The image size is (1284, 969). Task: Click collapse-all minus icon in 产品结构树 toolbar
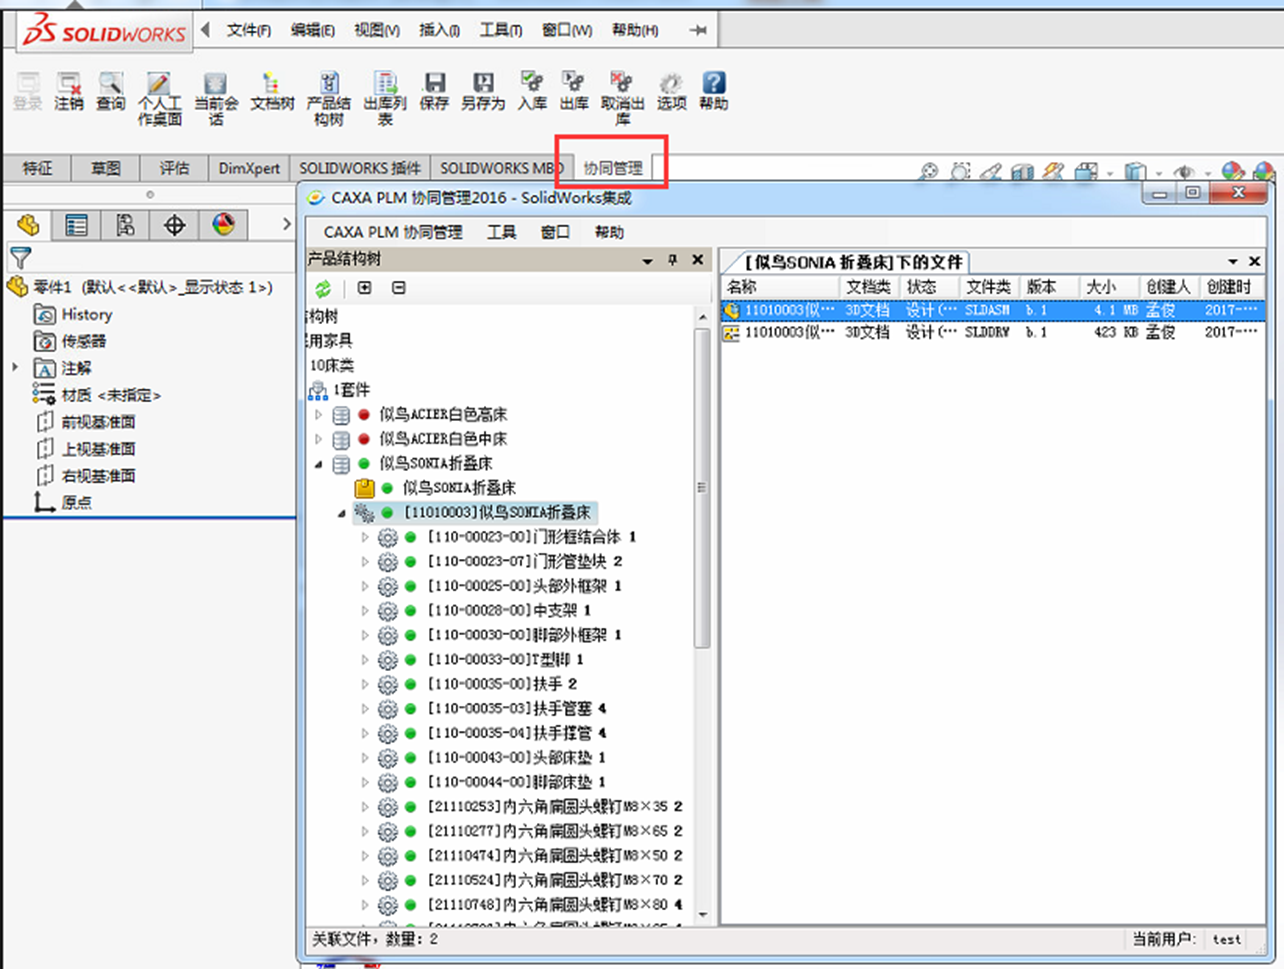point(399,288)
